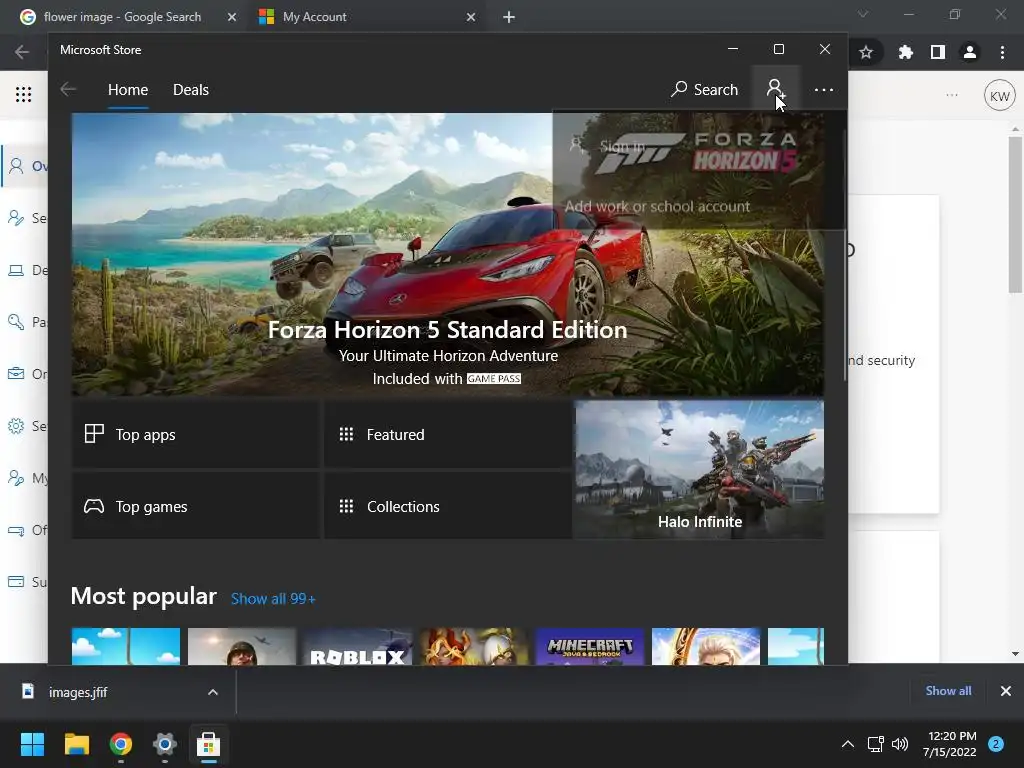Open the Top apps tile

click(196, 434)
